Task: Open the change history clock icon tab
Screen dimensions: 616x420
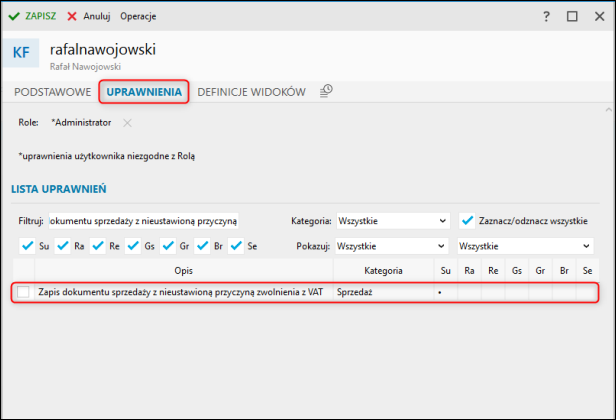Action: click(x=326, y=91)
